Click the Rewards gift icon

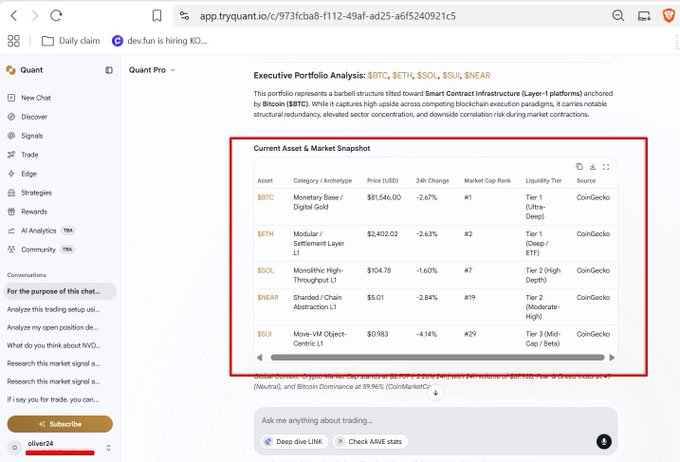[12, 212]
